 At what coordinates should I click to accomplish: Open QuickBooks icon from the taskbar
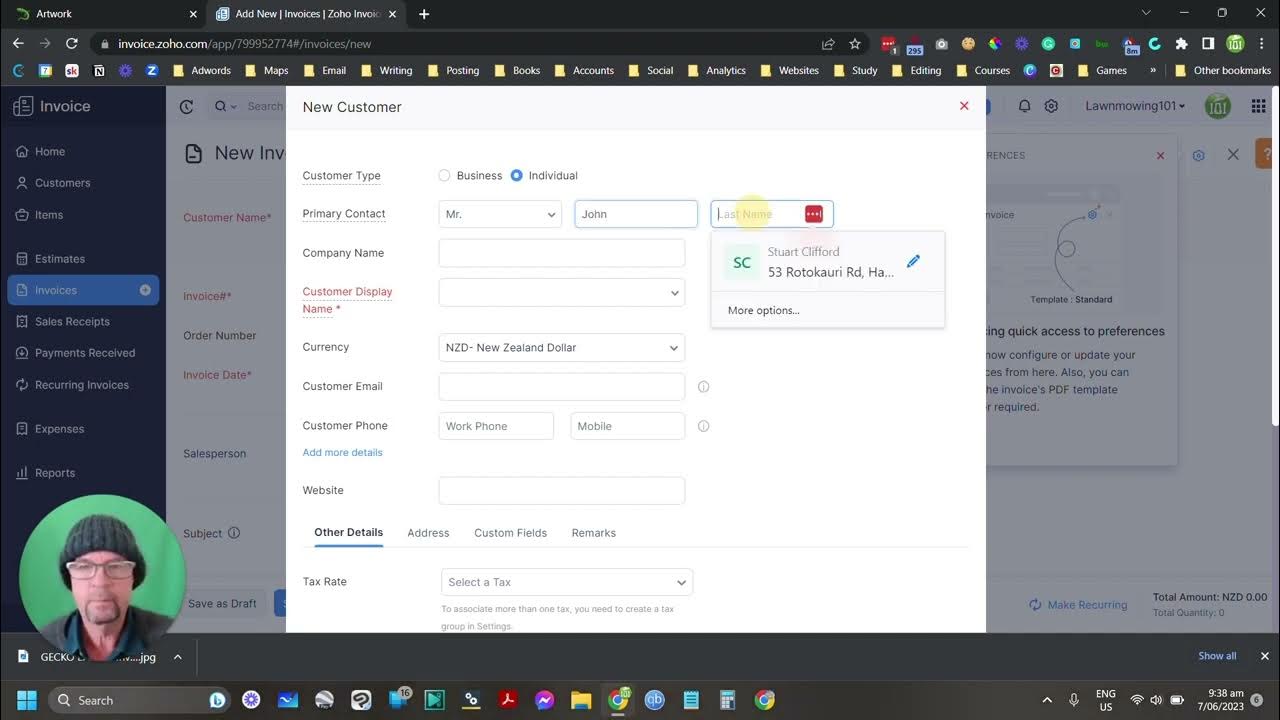655,700
